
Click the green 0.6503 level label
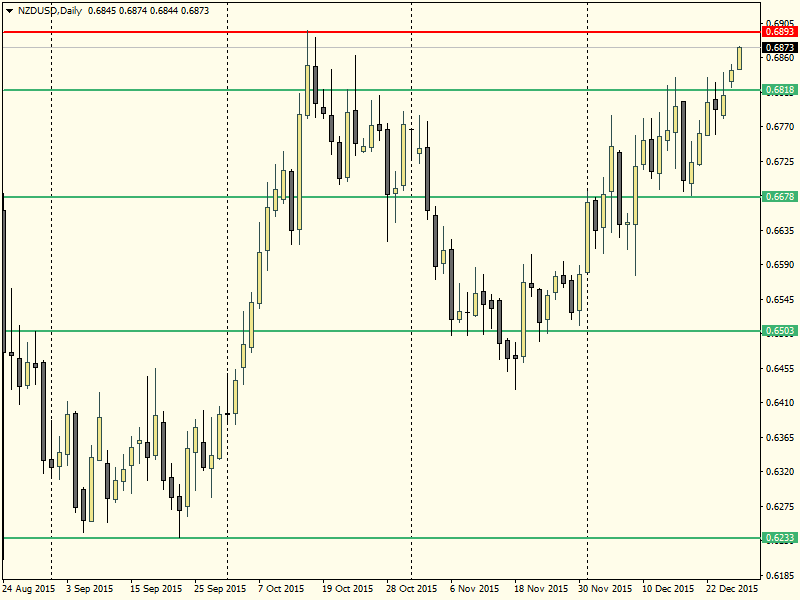click(x=779, y=331)
